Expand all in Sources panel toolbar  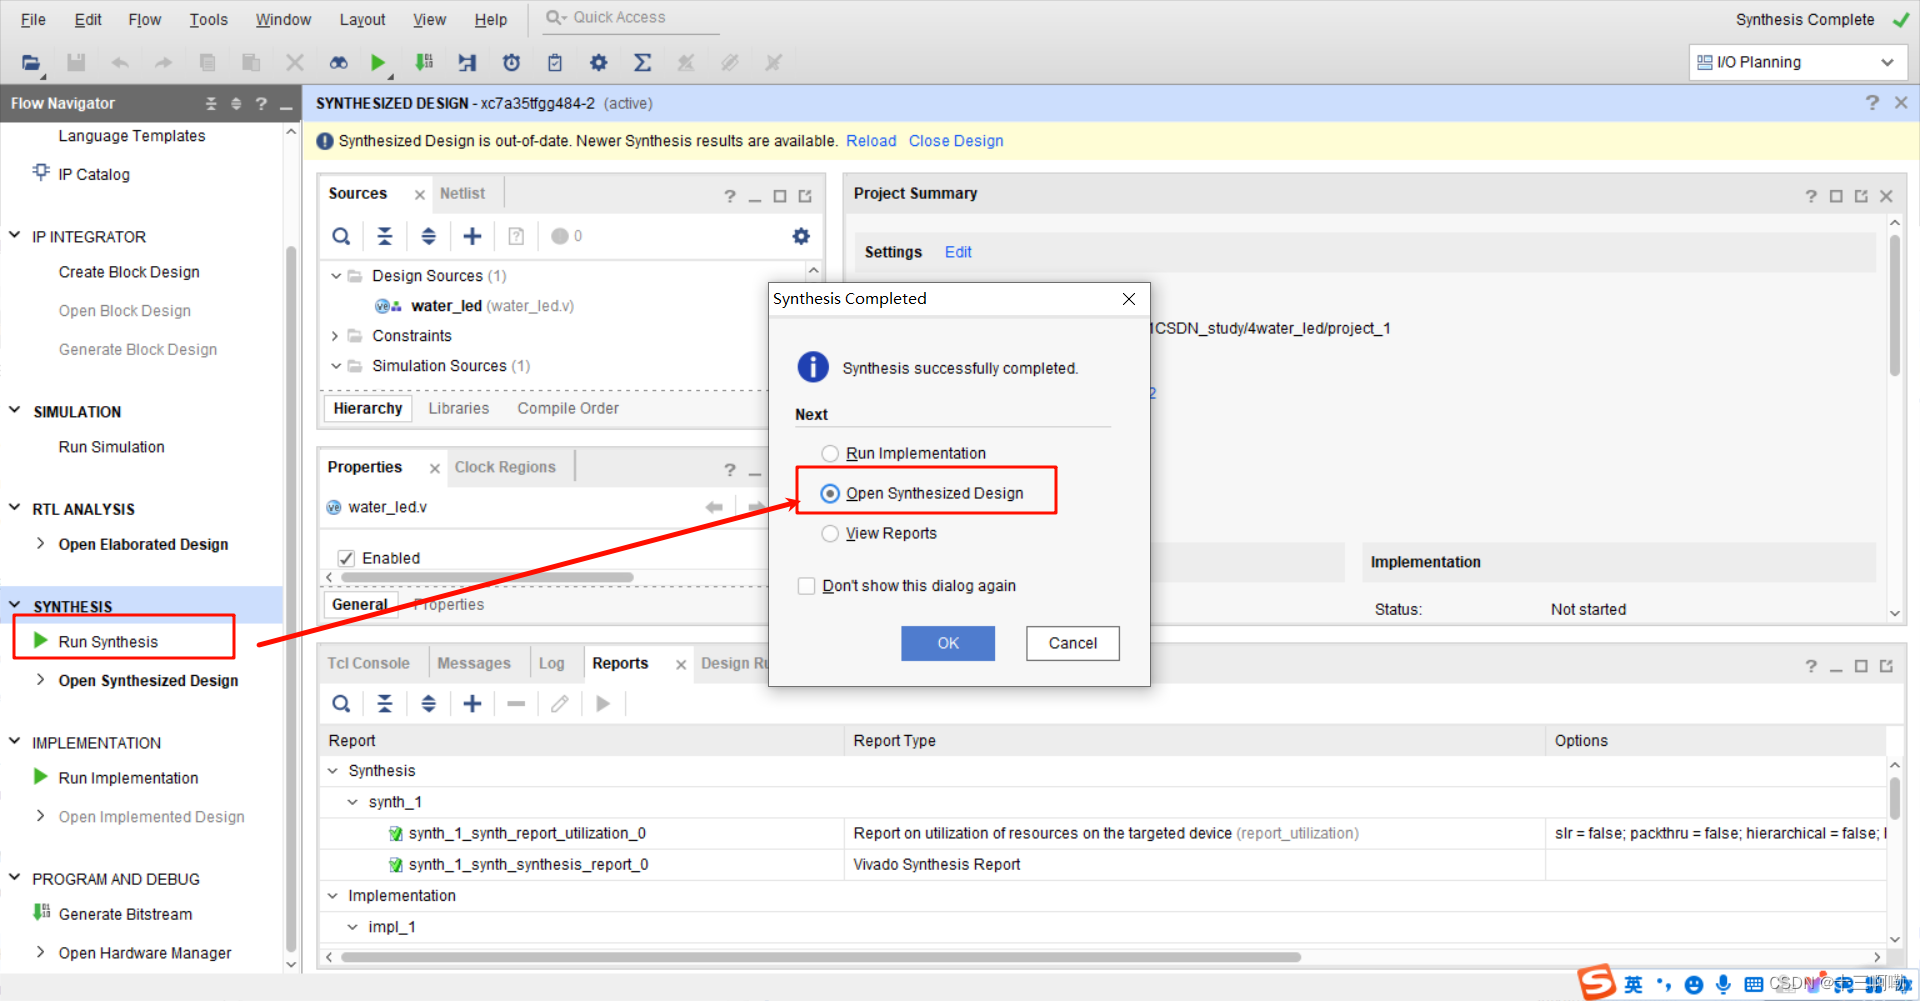(x=428, y=236)
